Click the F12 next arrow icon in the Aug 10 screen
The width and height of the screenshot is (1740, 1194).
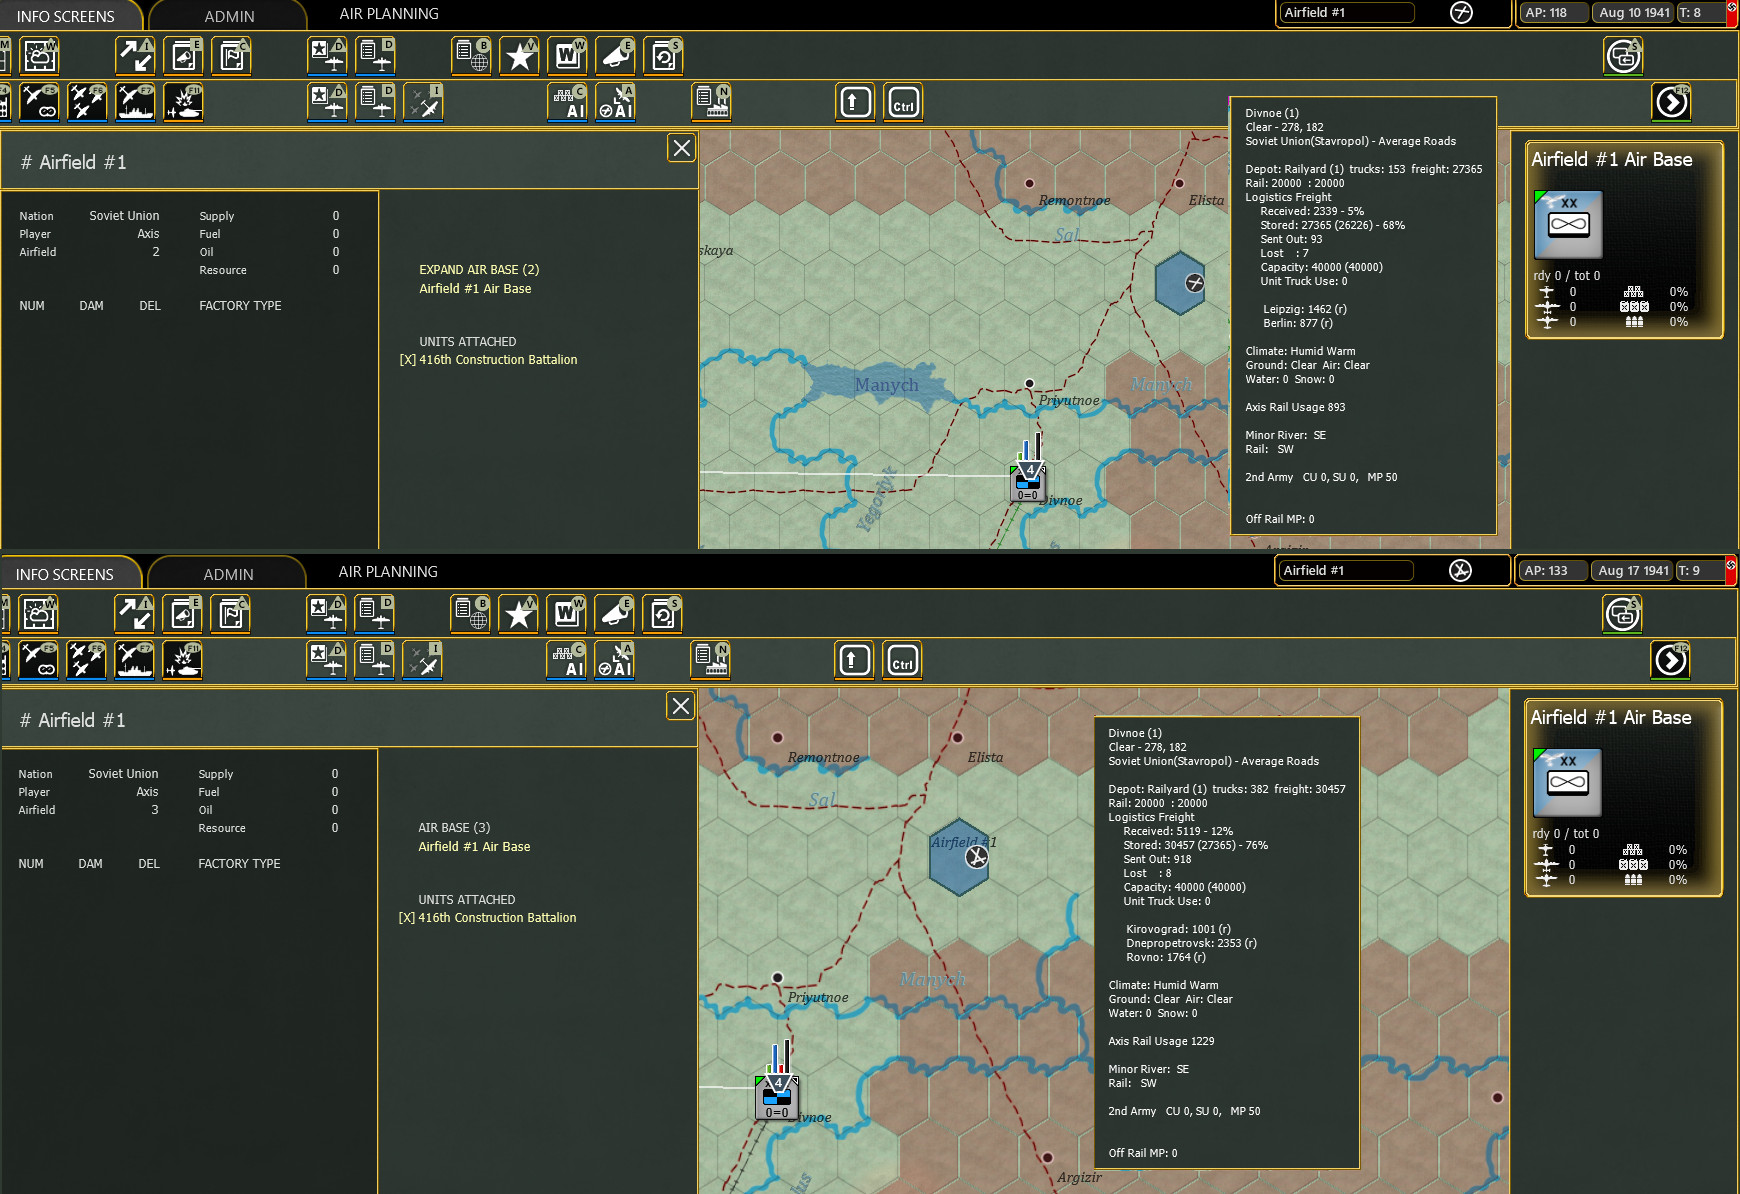coord(1672,102)
